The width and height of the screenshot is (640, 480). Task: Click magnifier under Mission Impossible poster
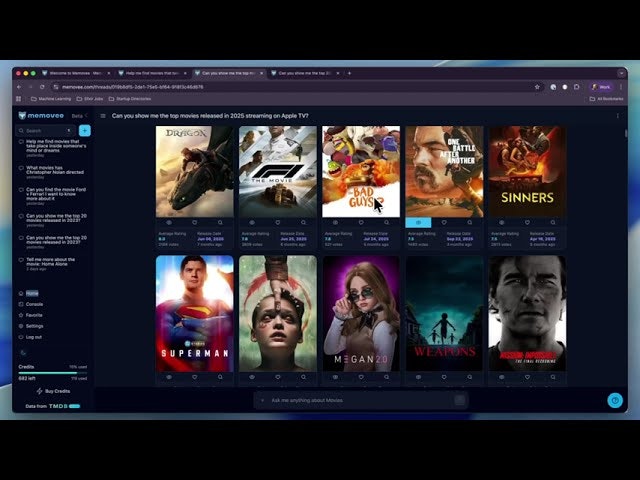point(553,377)
